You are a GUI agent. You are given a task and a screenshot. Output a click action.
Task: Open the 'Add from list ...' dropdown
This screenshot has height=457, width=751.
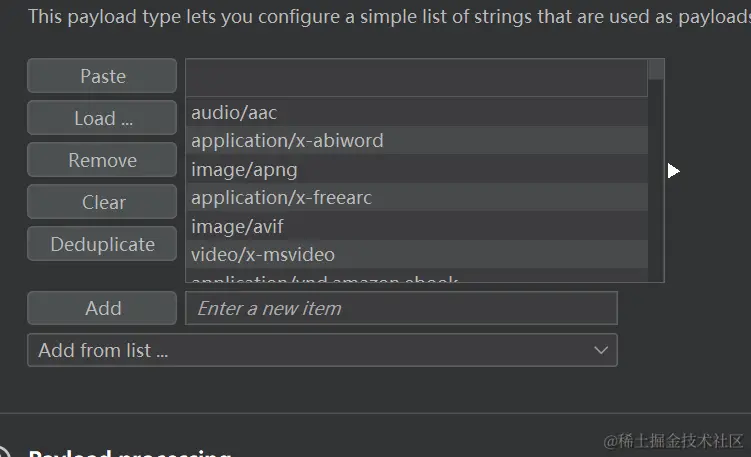pyautogui.click(x=322, y=350)
